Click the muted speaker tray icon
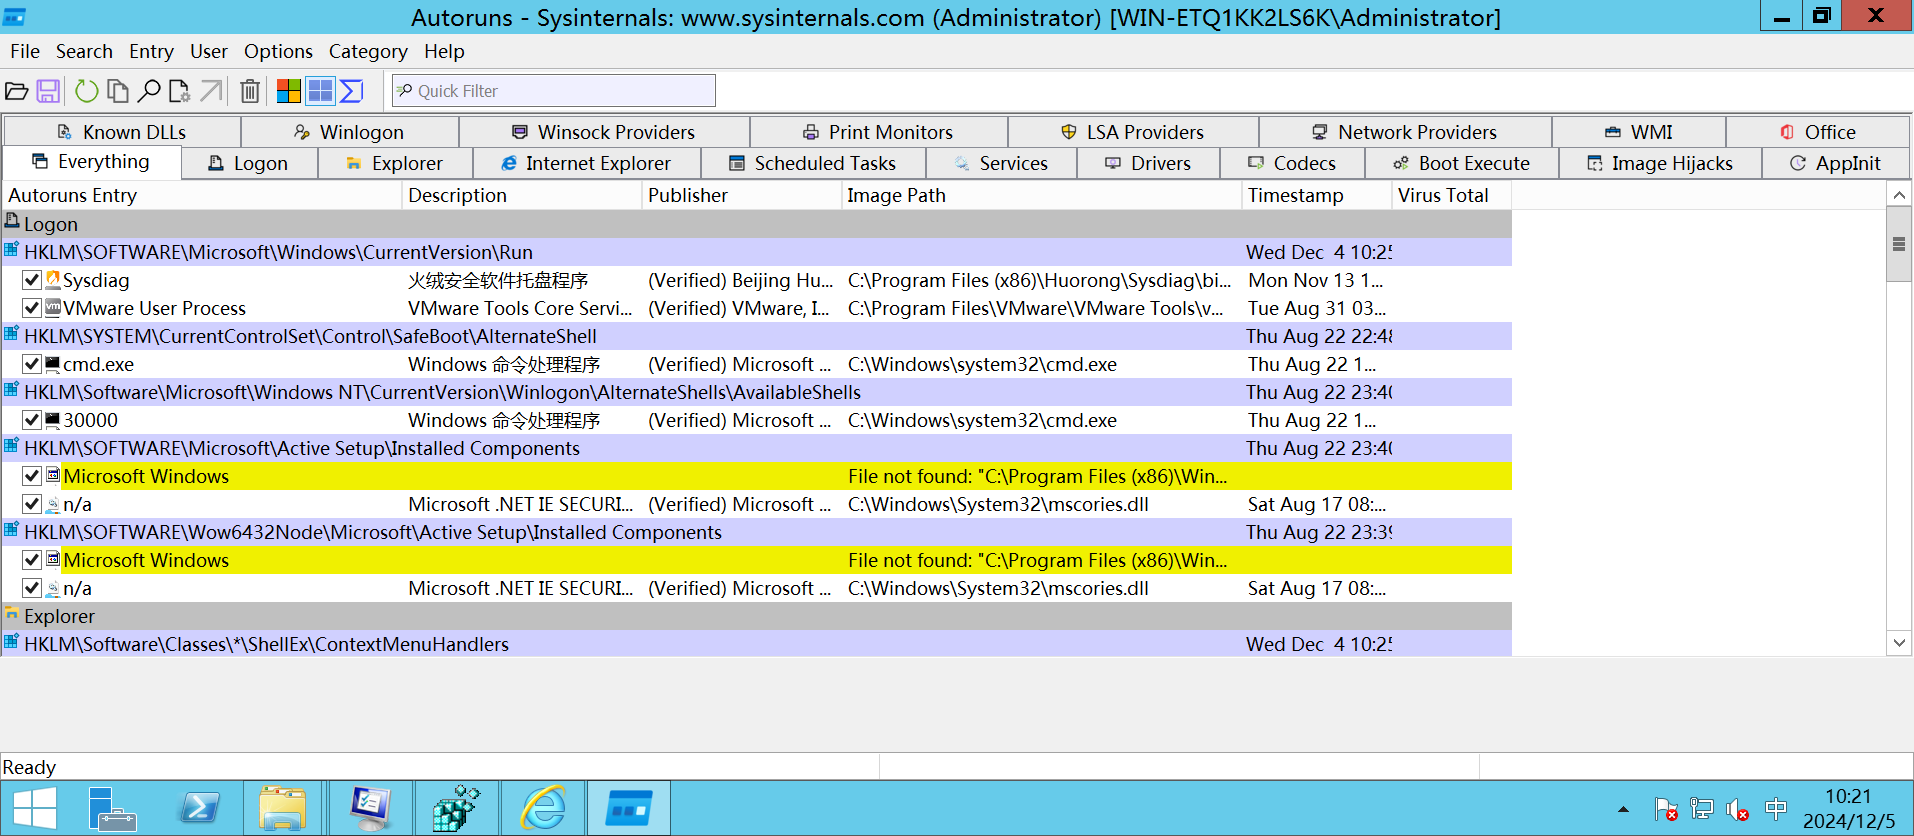1914x836 pixels. [x=1738, y=808]
